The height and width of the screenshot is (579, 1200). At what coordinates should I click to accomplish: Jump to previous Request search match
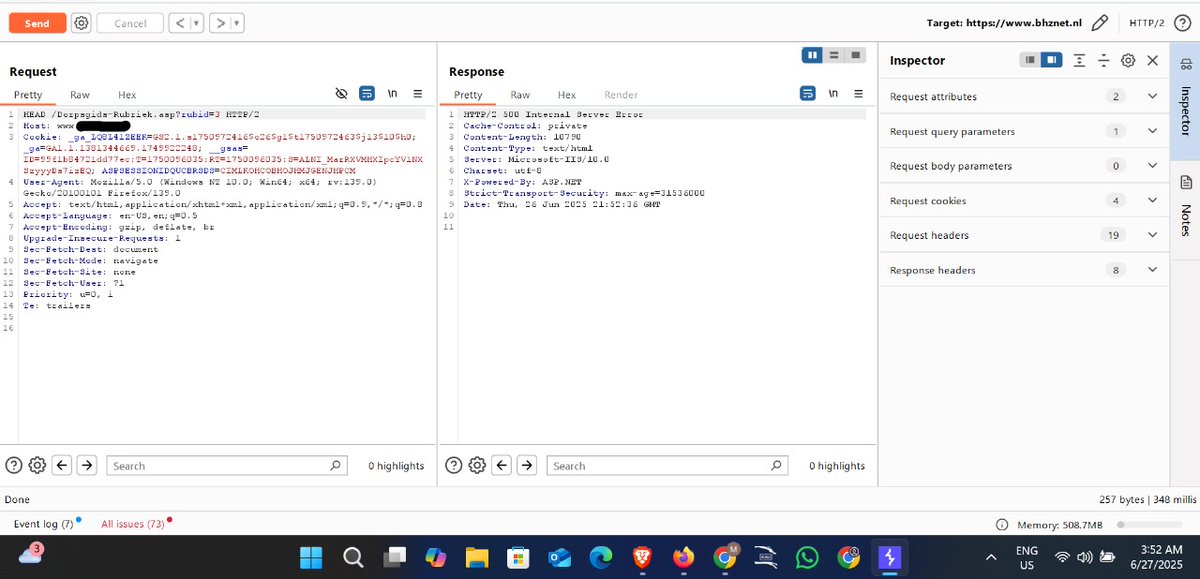click(62, 465)
